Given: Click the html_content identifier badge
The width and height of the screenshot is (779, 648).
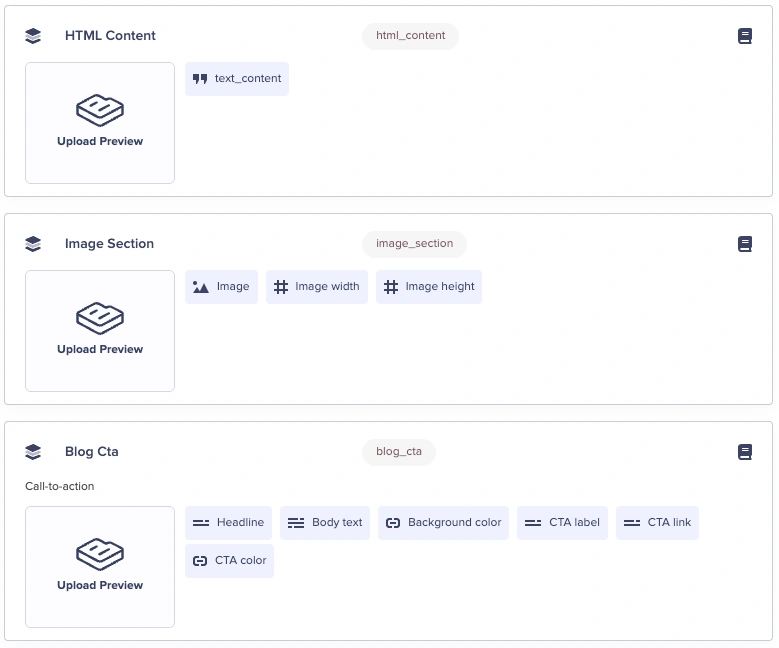Looking at the screenshot, I should pos(410,36).
